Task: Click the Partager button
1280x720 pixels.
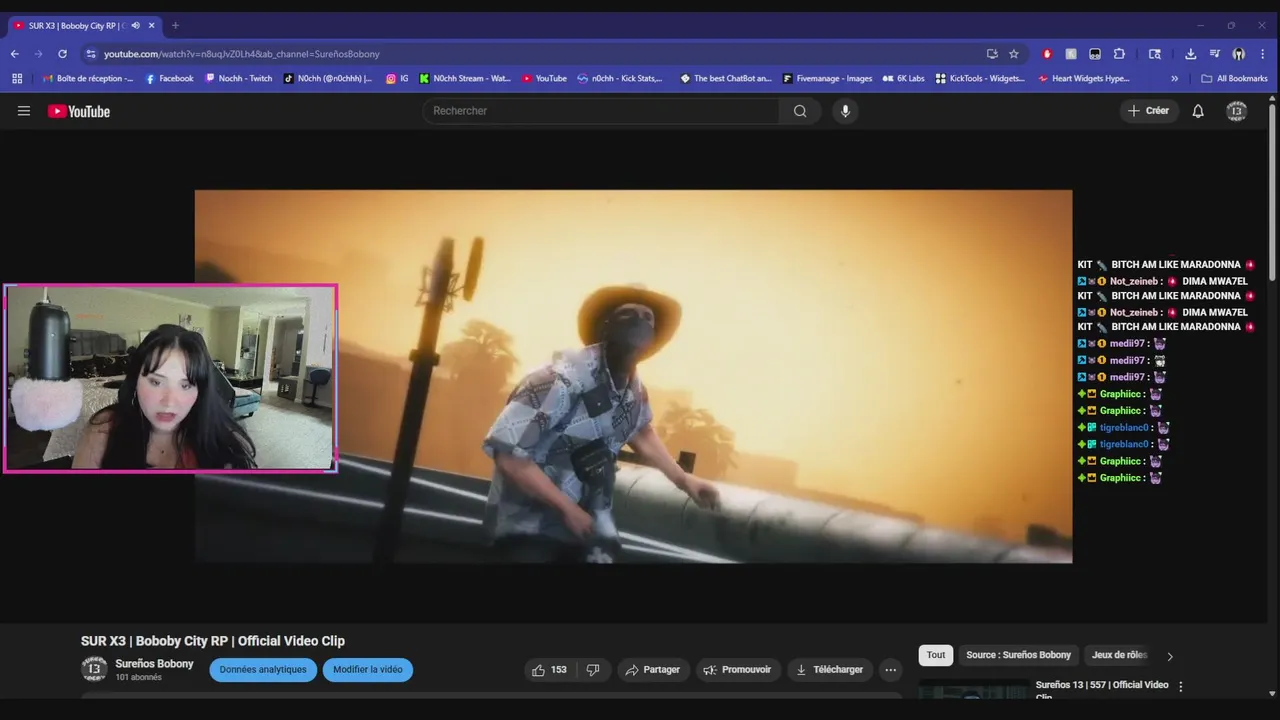Action: (x=653, y=670)
